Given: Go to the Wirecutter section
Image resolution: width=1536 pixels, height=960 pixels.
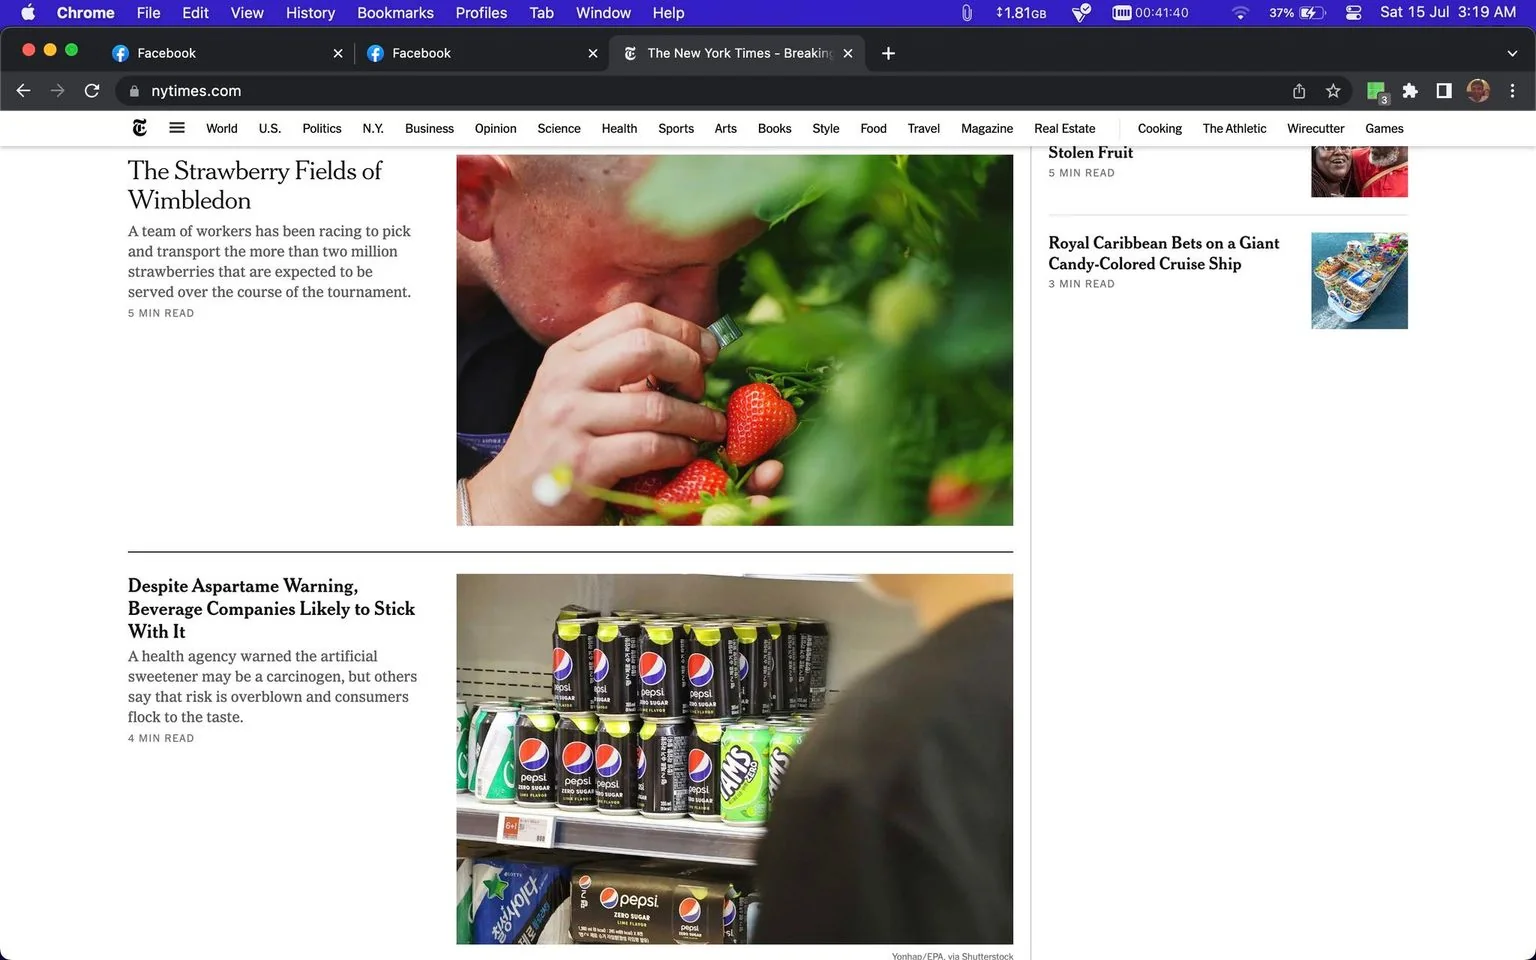Looking at the screenshot, I should (1315, 128).
